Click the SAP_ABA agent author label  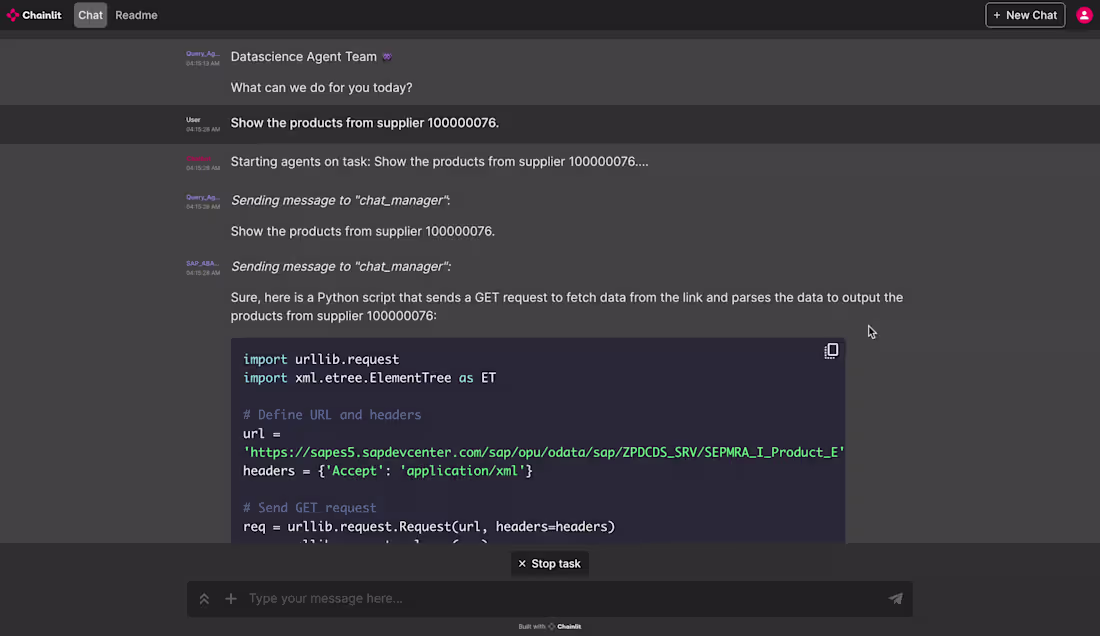202,264
